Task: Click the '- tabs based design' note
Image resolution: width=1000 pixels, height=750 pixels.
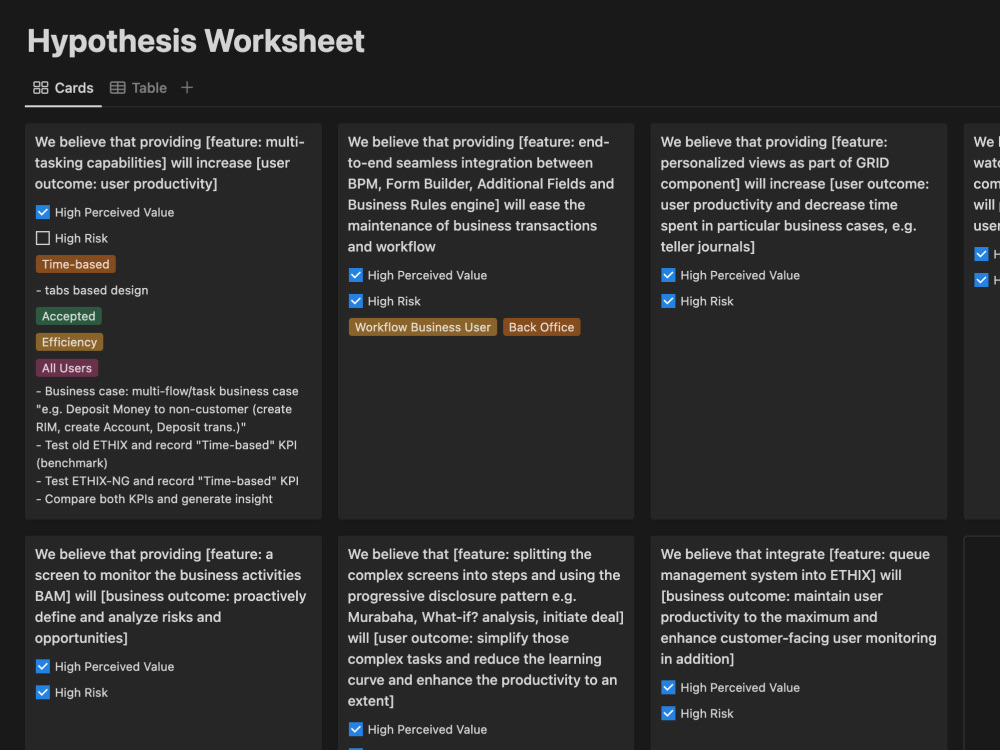Action: pyautogui.click(x=92, y=290)
